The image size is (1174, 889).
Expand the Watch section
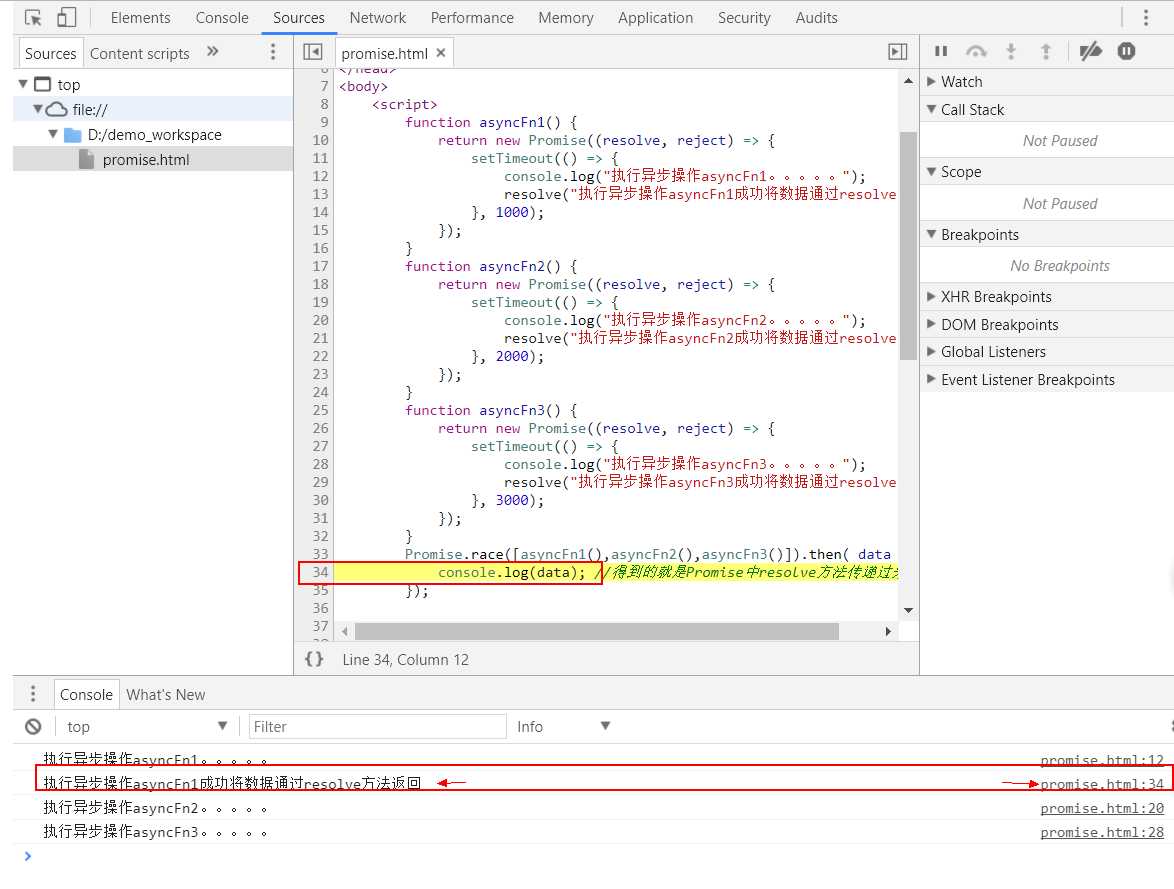click(x=931, y=81)
